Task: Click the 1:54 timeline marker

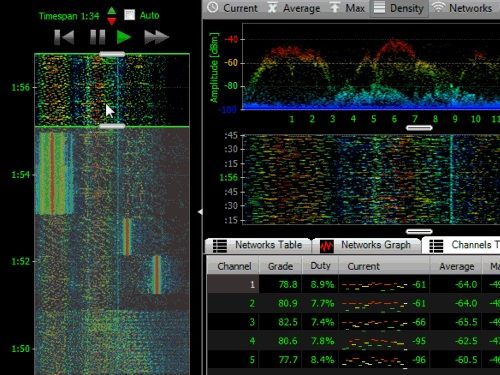Action: [x=20, y=174]
